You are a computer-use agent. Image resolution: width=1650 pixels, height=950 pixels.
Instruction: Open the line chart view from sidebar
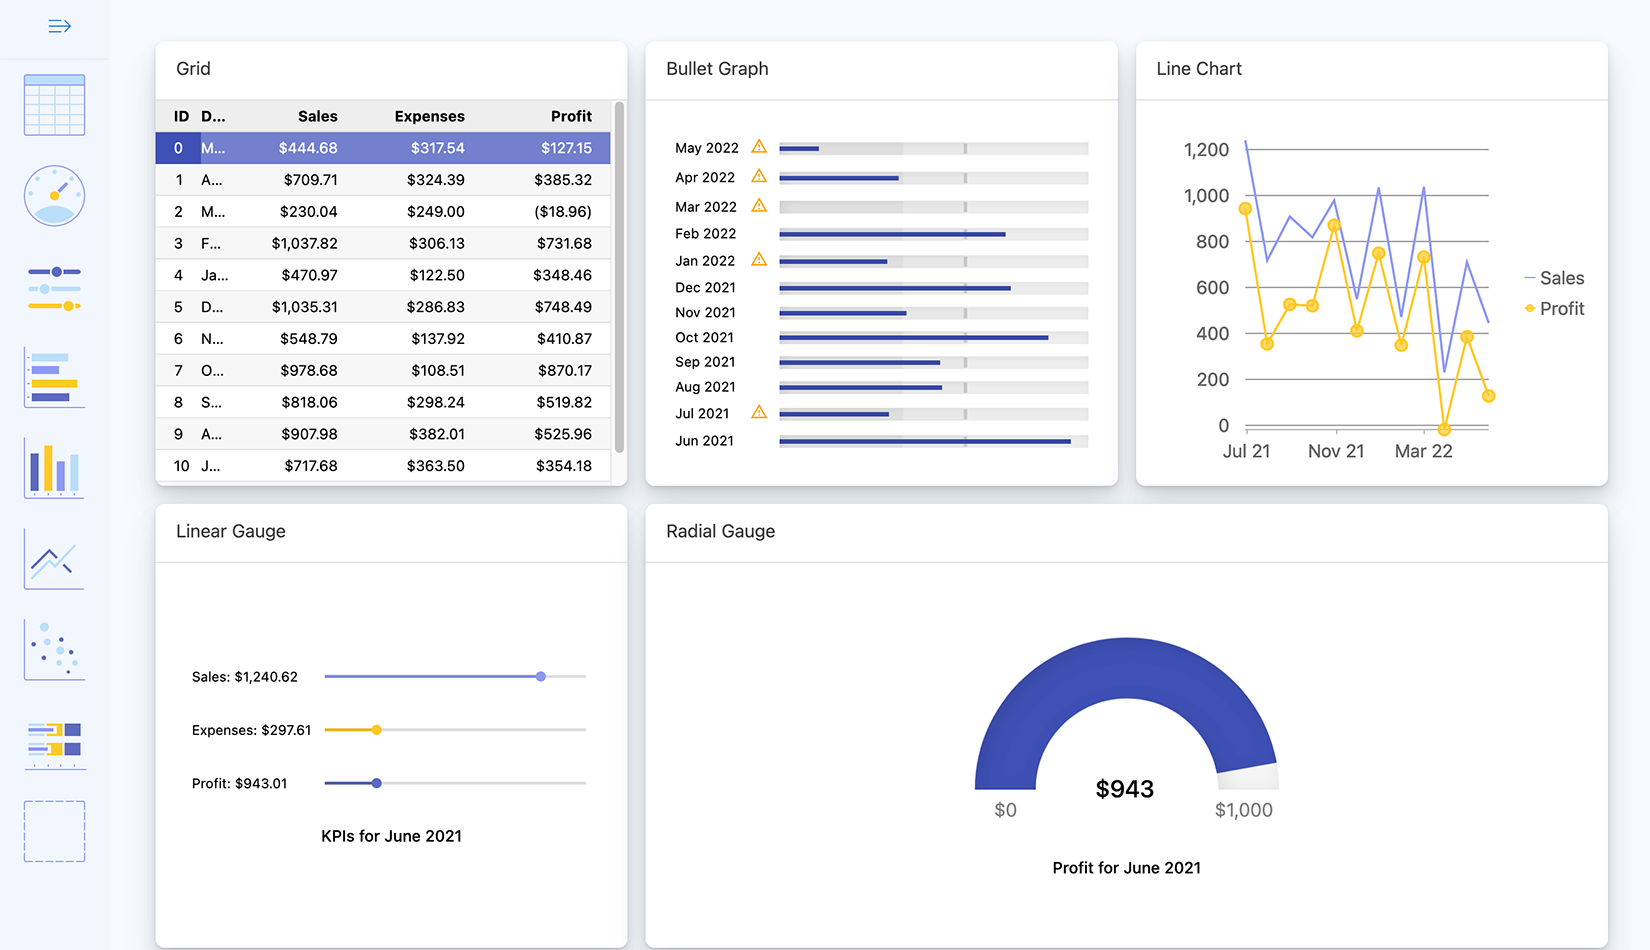[x=54, y=558]
